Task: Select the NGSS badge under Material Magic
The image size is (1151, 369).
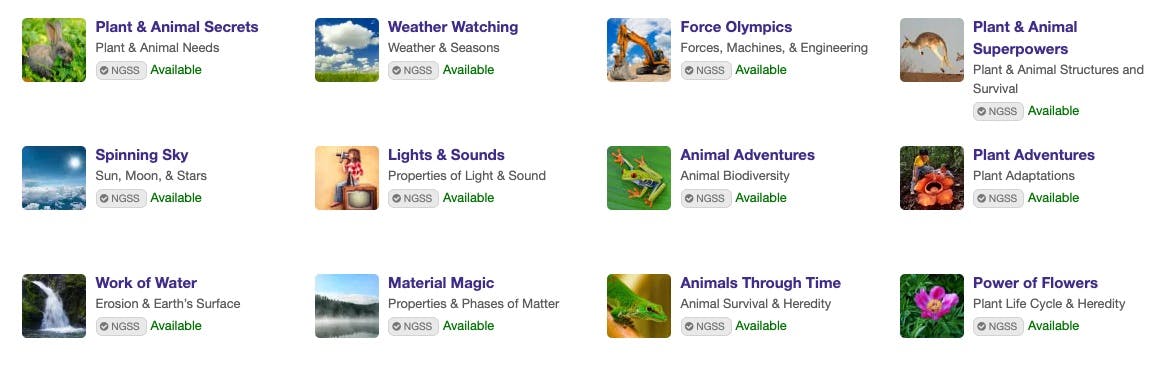Action: tap(413, 326)
